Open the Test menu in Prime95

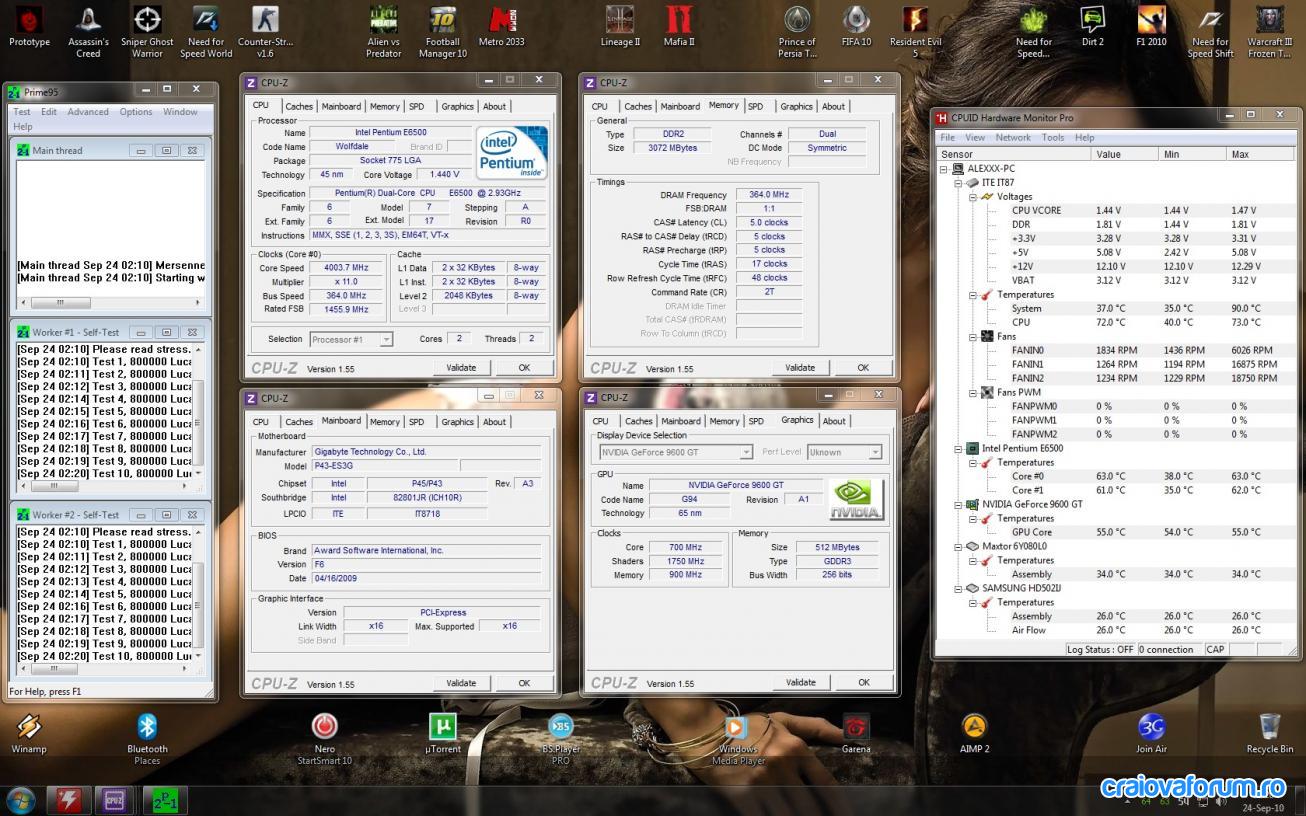22,112
